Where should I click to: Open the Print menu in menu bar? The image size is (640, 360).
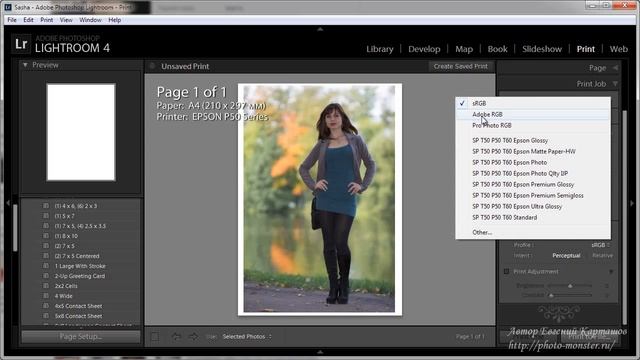pyautogui.click(x=47, y=20)
